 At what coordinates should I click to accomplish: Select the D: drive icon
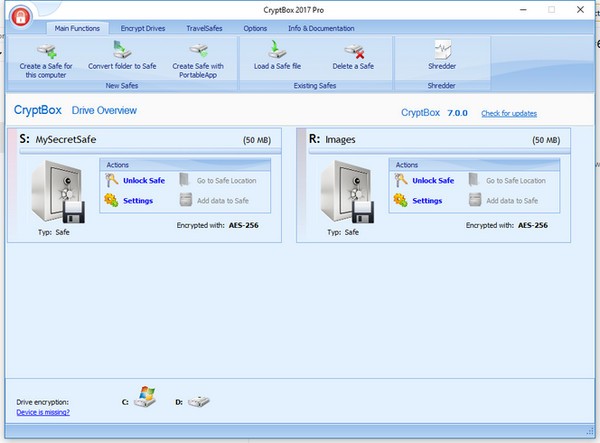(199, 401)
